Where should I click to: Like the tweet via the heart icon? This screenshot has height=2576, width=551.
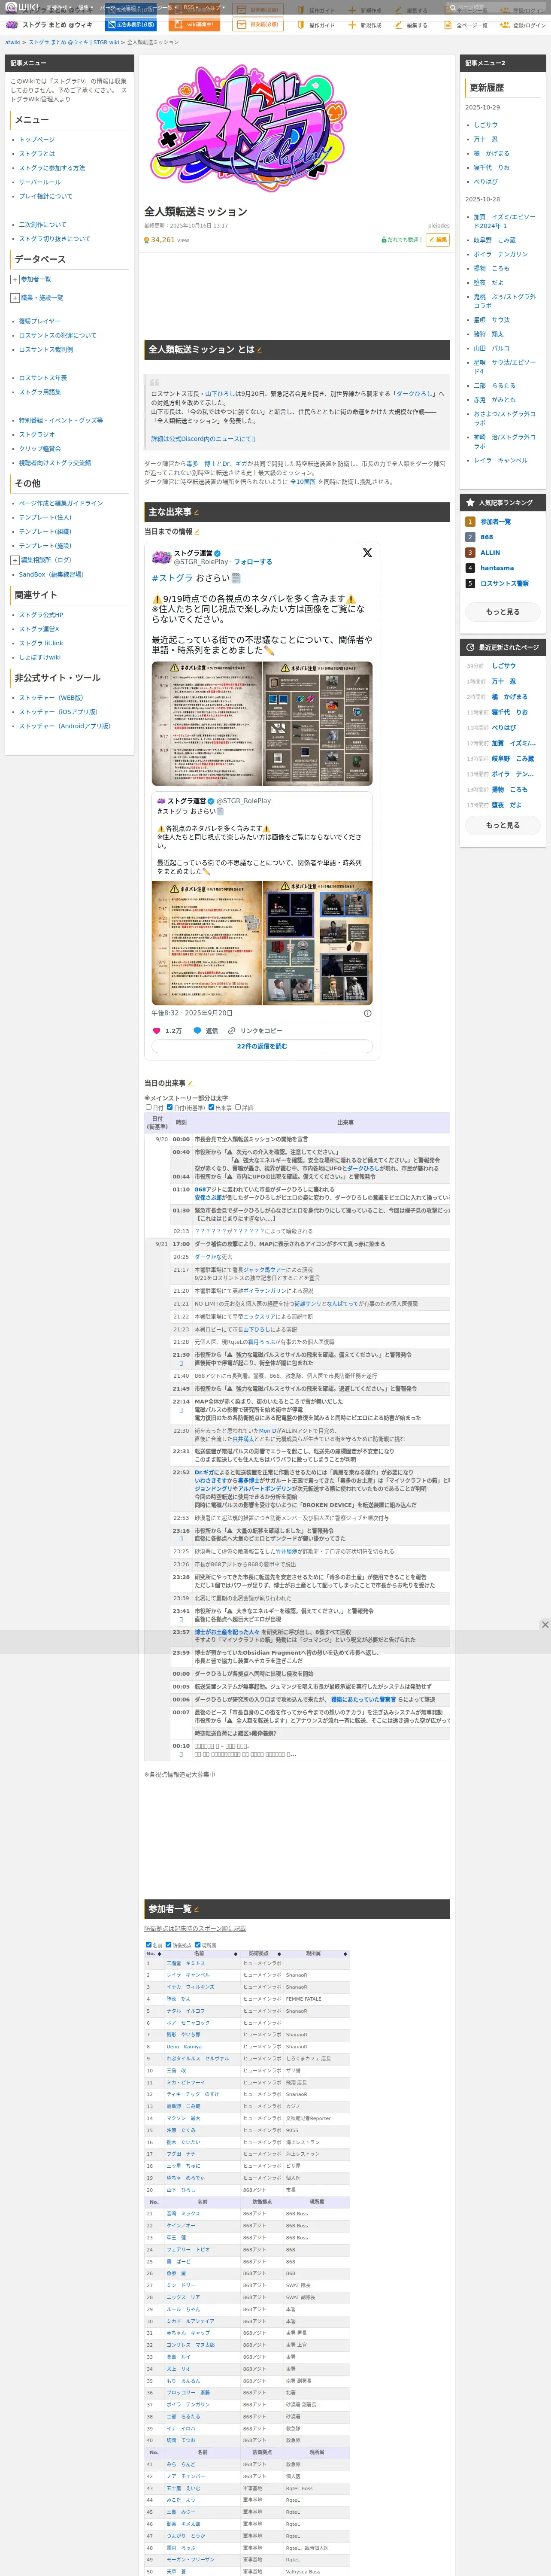(156, 1030)
